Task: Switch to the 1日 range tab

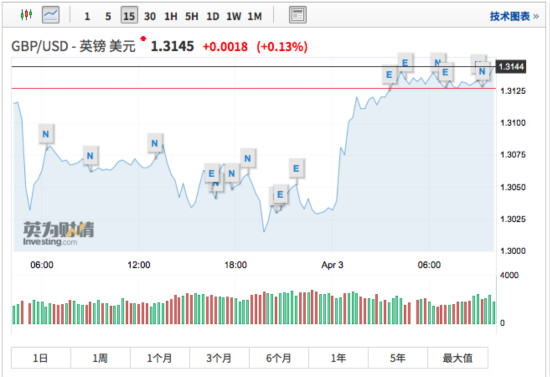Action: (41, 358)
